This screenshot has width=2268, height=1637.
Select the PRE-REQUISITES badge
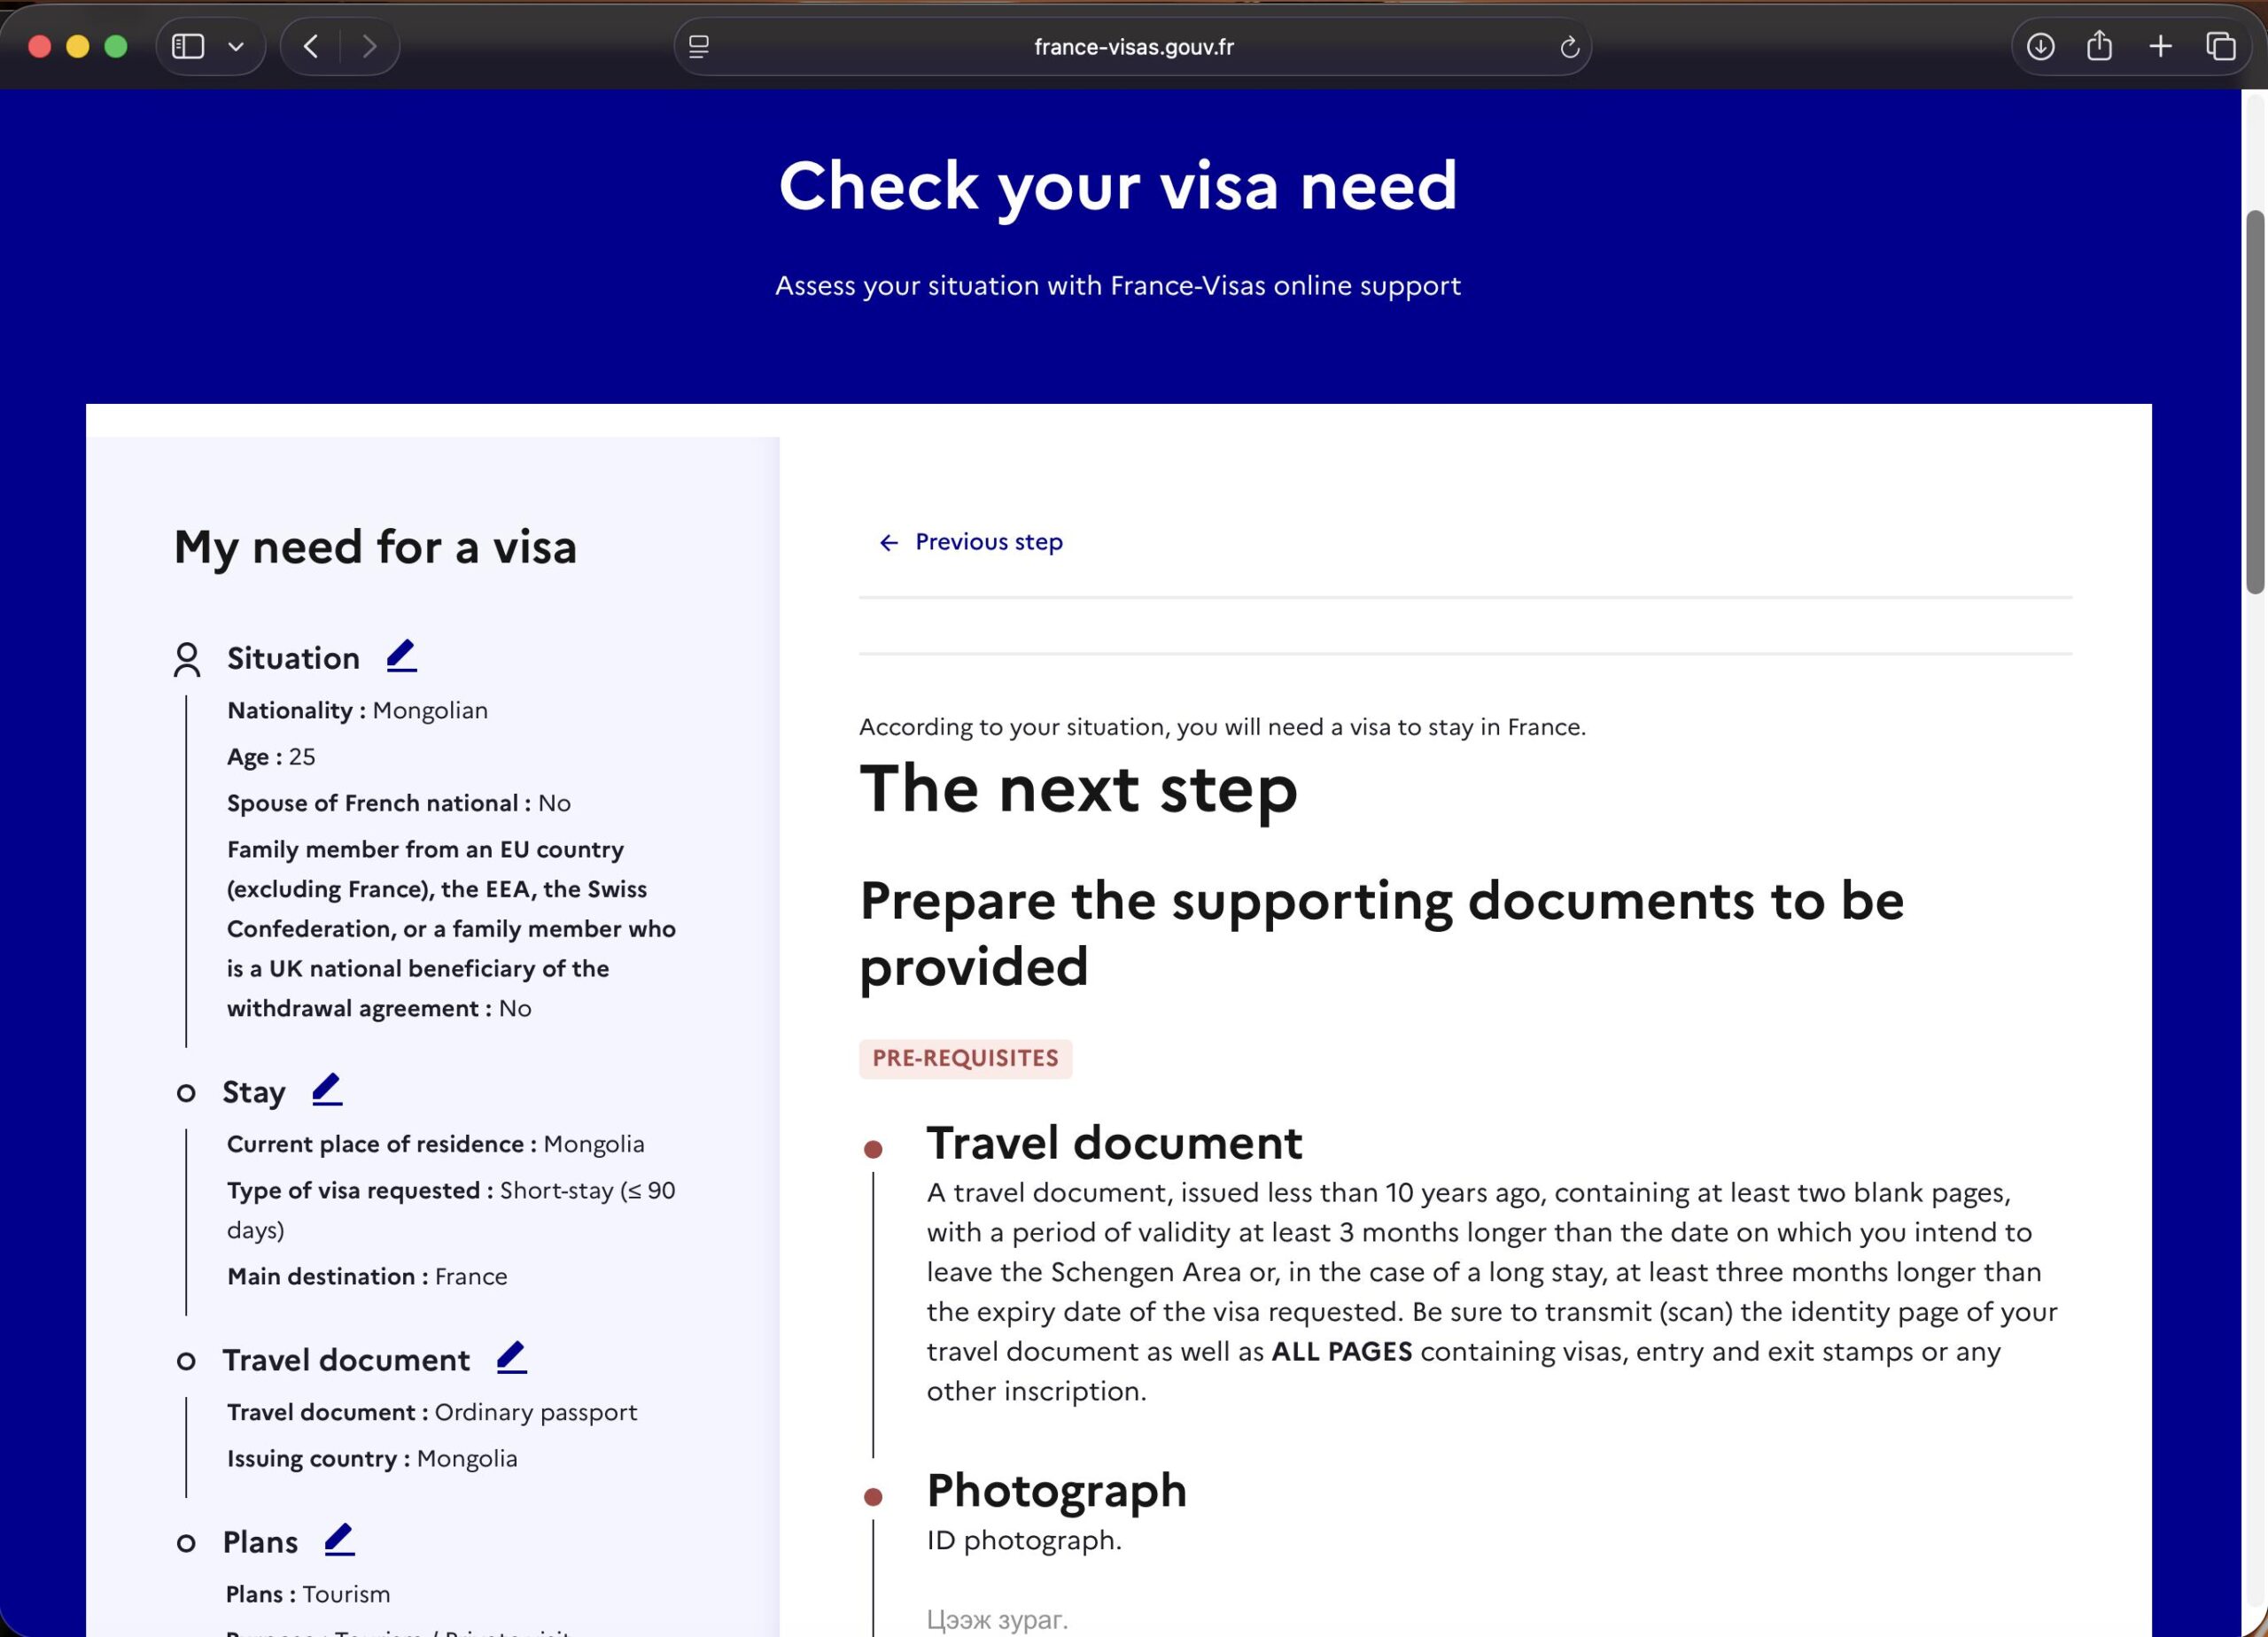point(965,1058)
